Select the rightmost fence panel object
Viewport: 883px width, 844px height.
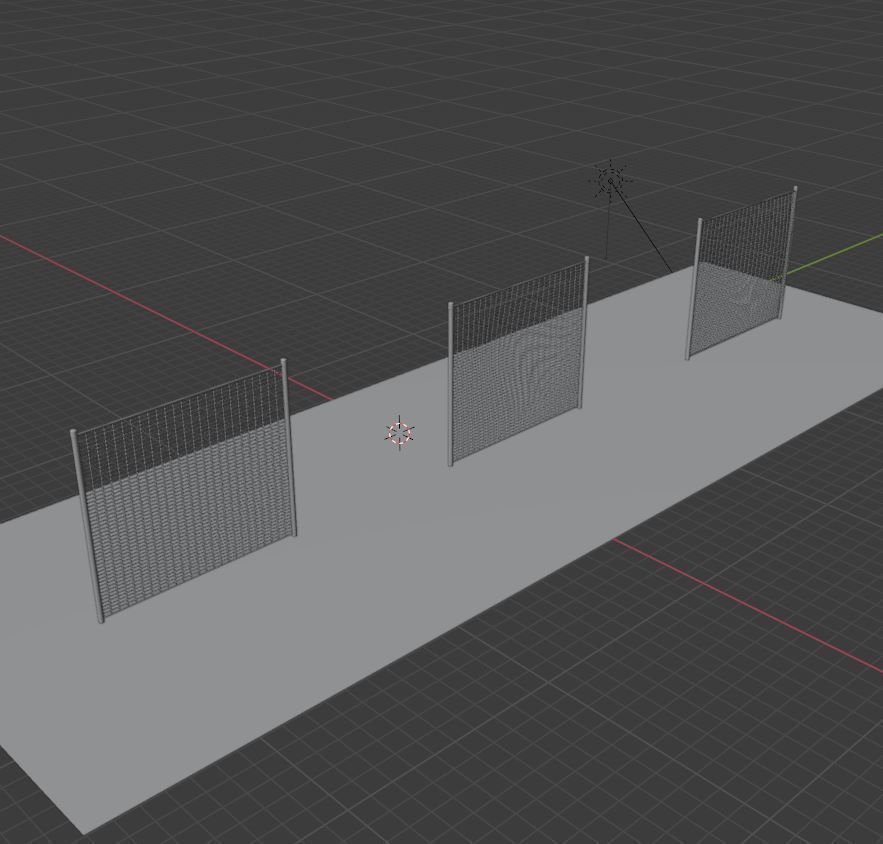tap(741, 273)
